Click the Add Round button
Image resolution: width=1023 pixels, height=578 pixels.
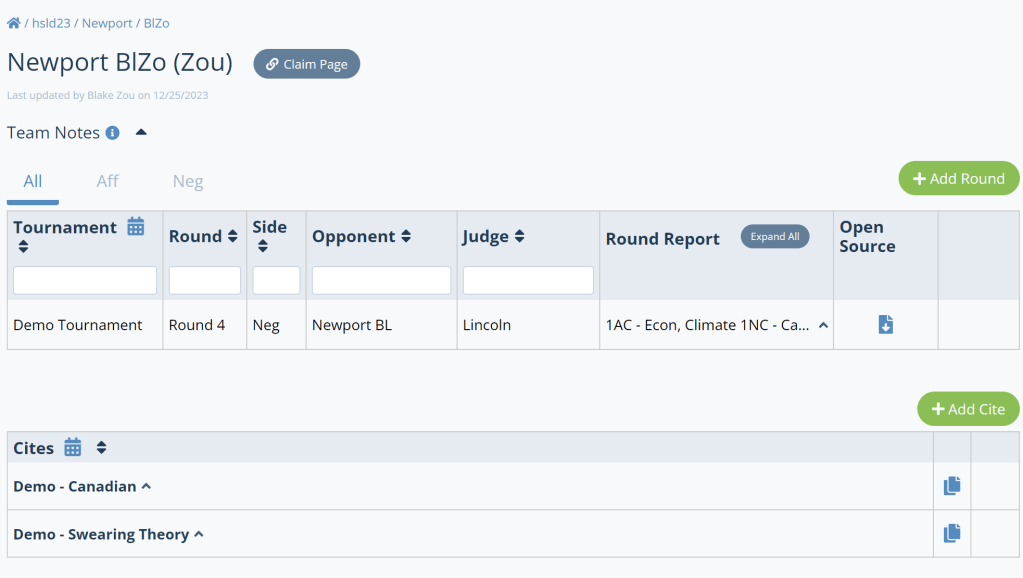coord(958,178)
